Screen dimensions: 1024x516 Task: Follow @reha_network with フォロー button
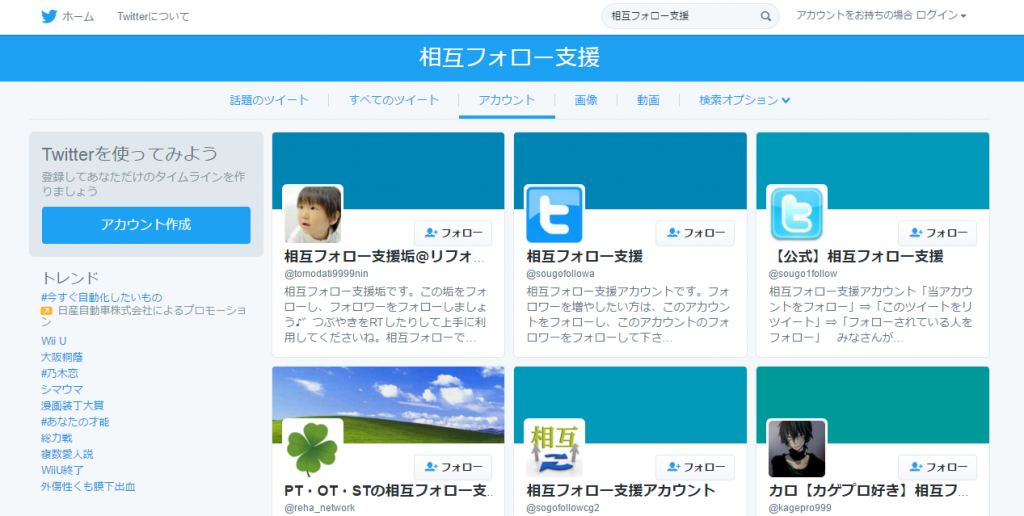(x=453, y=467)
